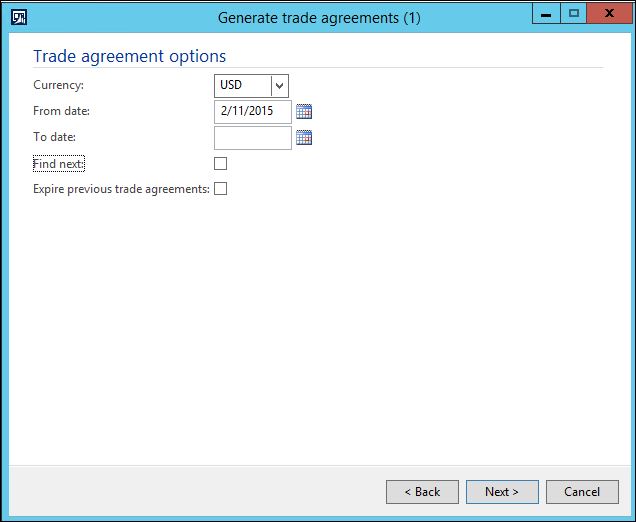Click the Generate trade agreements title bar
Image resolution: width=636 pixels, height=522 pixels.
pyautogui.click(x=320, y=16)
